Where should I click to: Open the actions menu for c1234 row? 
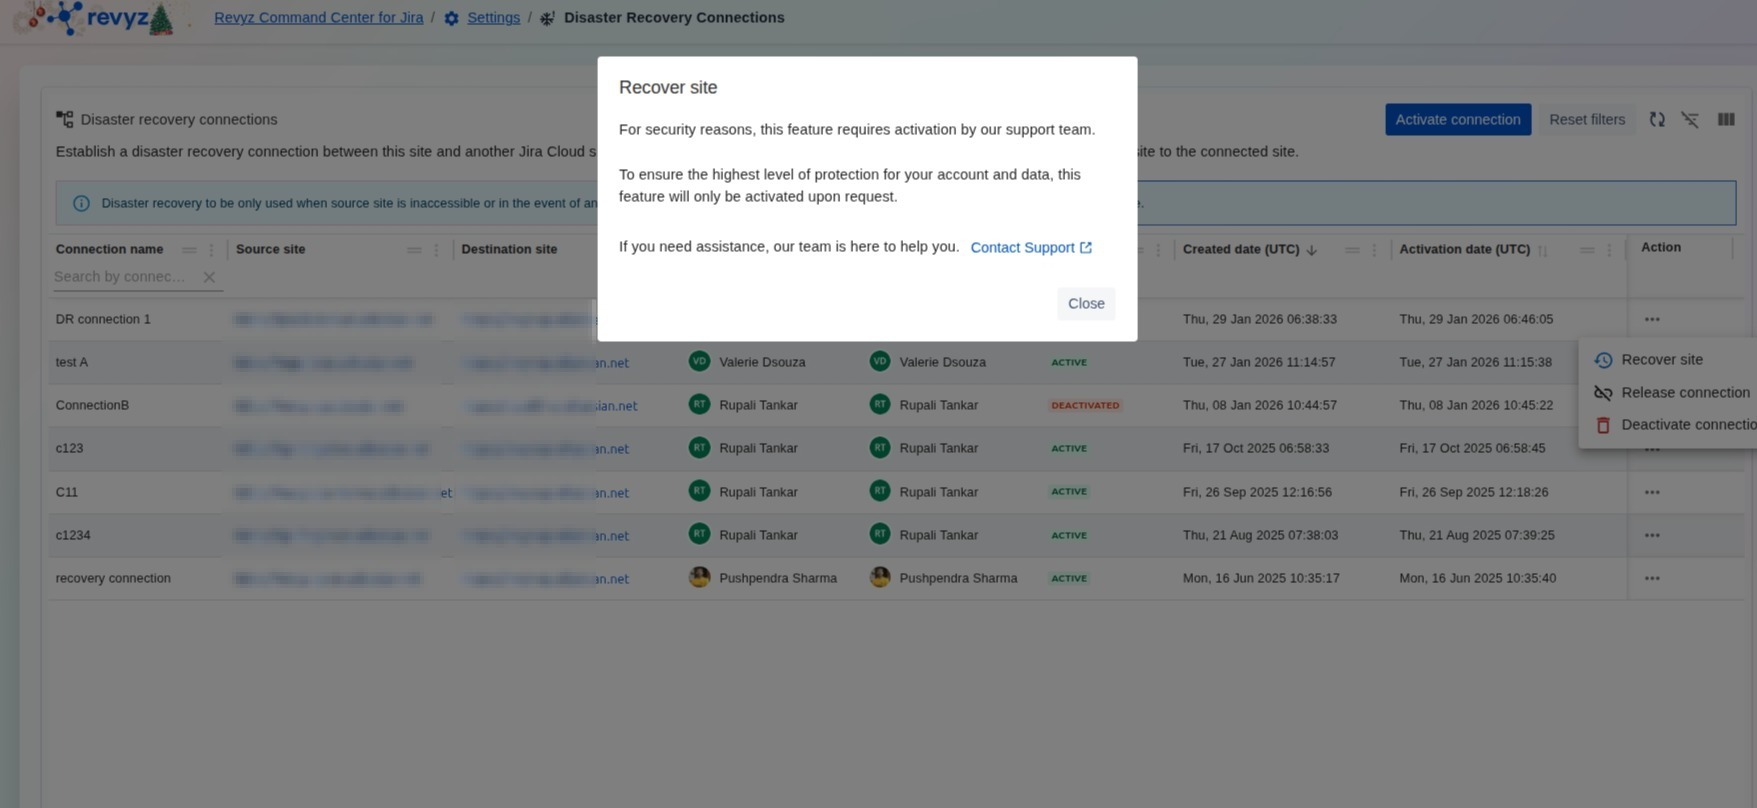tap(1651, 535)
